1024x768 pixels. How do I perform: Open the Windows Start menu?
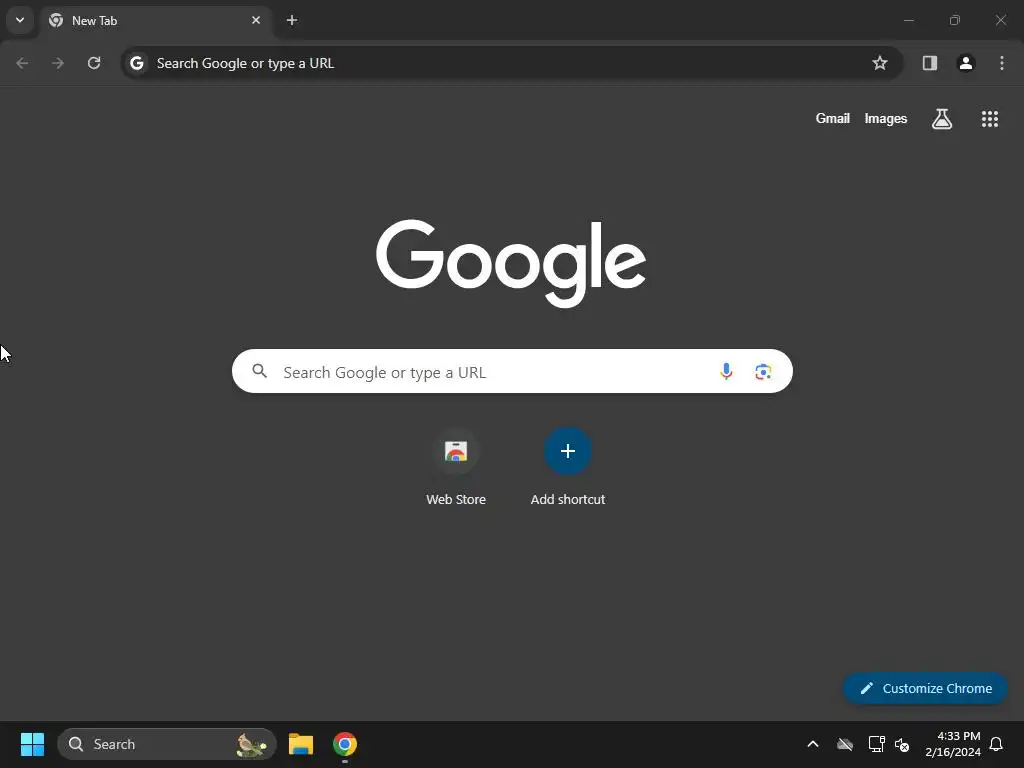pos(32,744)
